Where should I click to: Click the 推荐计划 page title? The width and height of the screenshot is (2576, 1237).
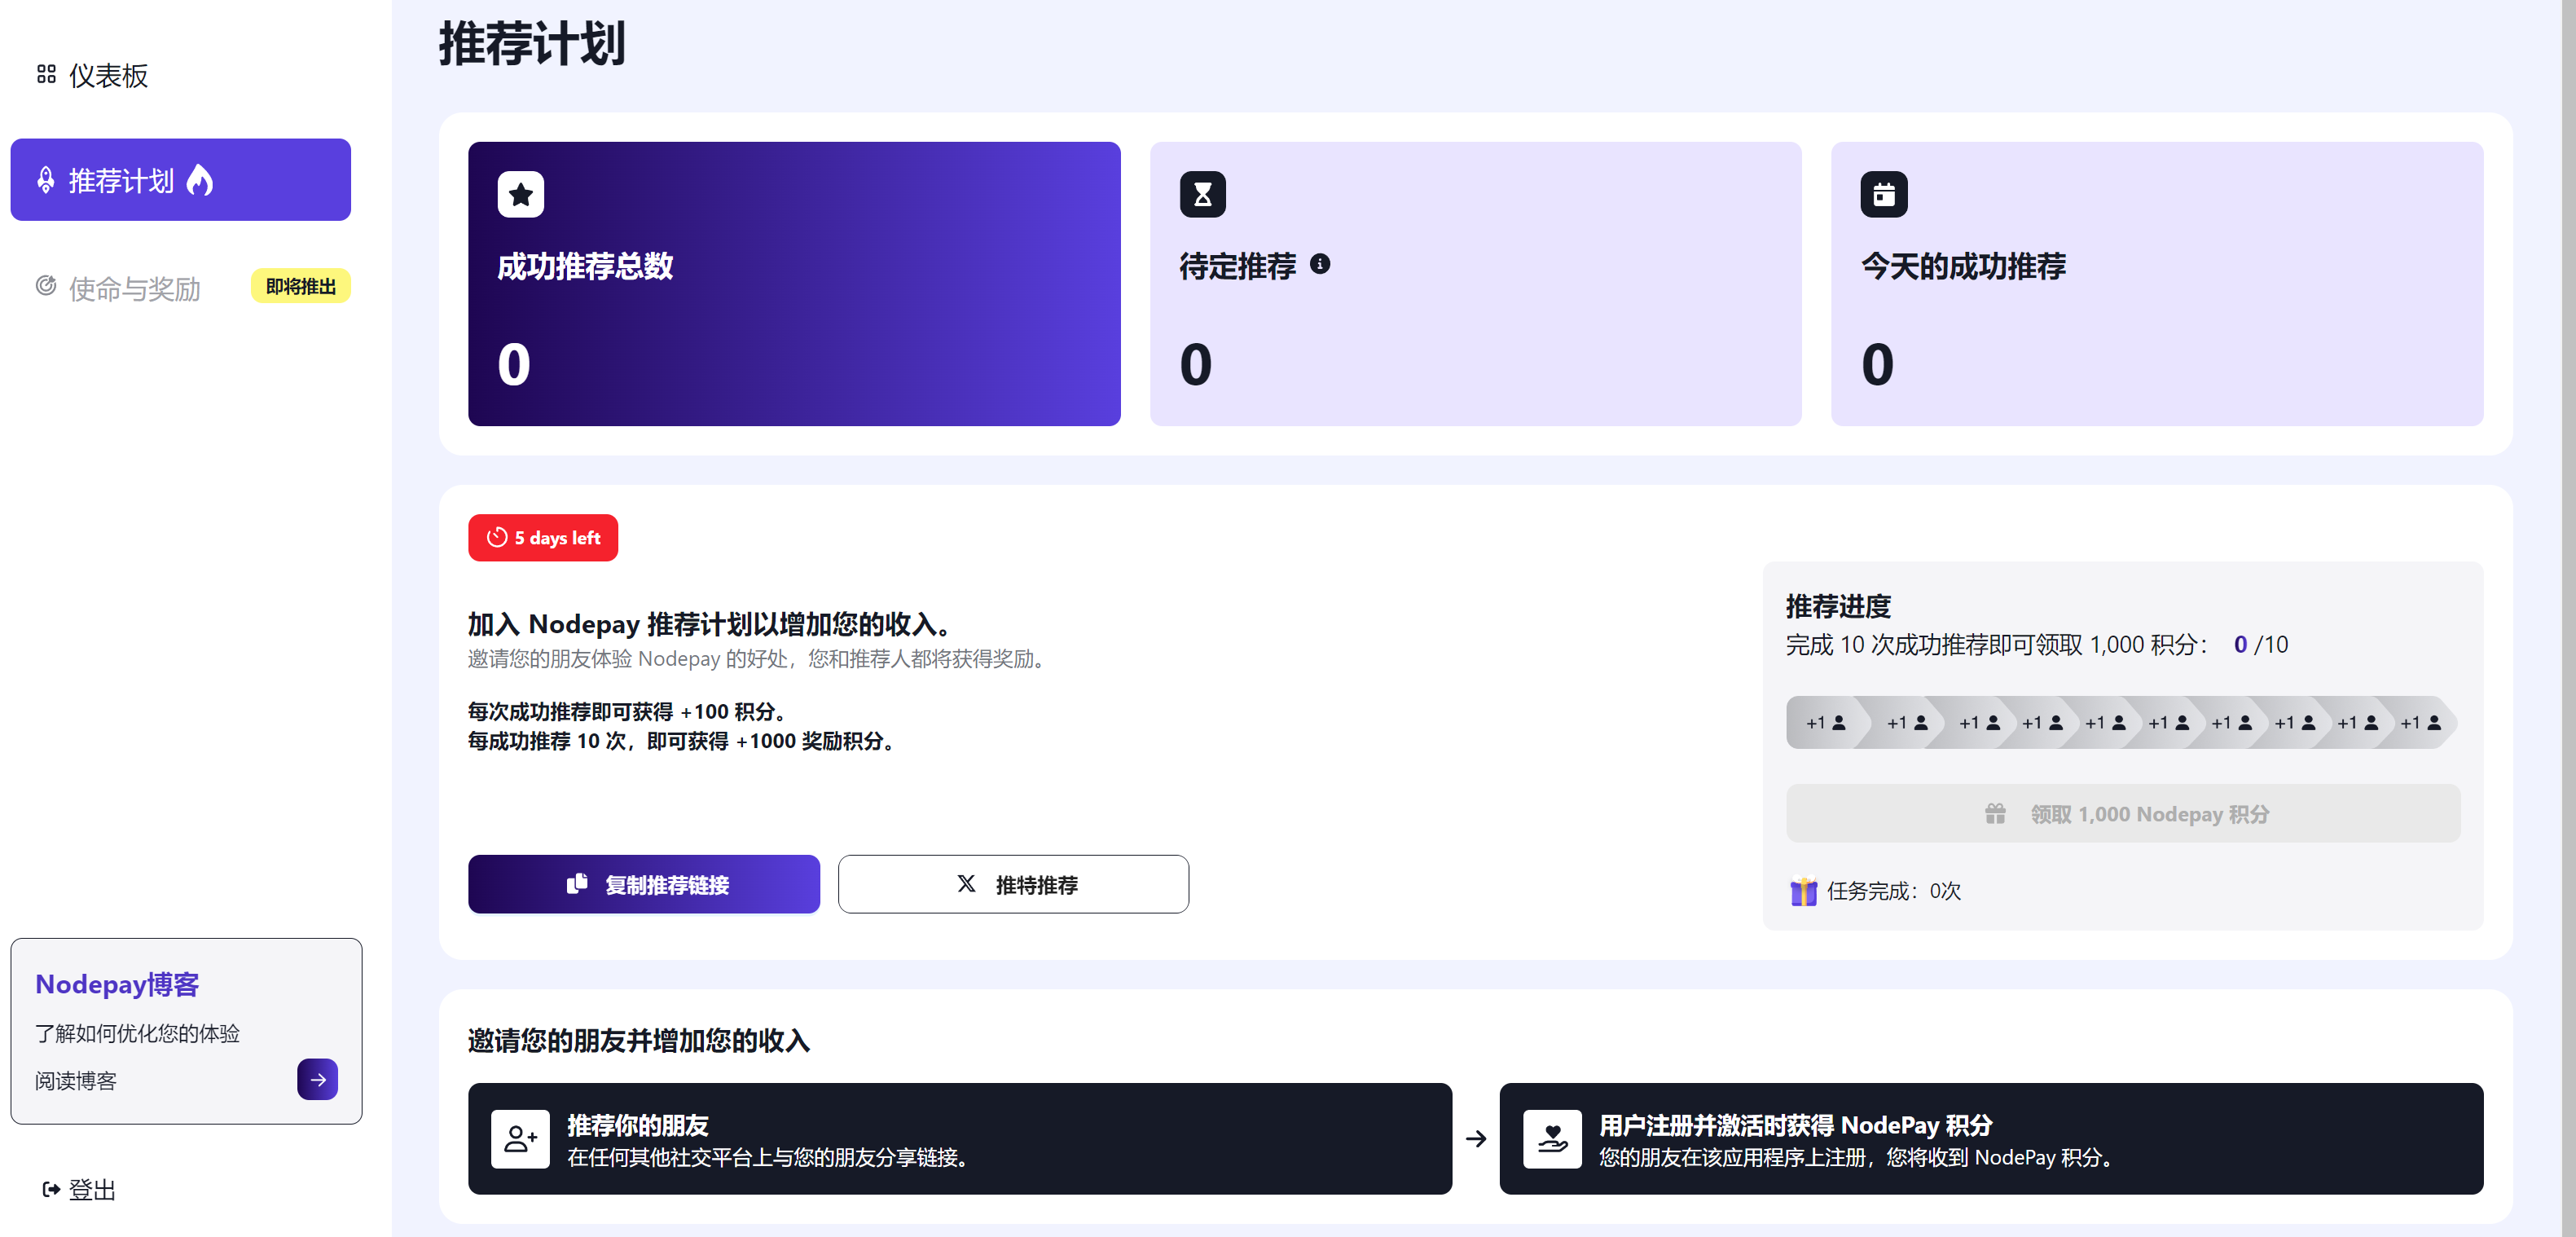tap(532, 44)
